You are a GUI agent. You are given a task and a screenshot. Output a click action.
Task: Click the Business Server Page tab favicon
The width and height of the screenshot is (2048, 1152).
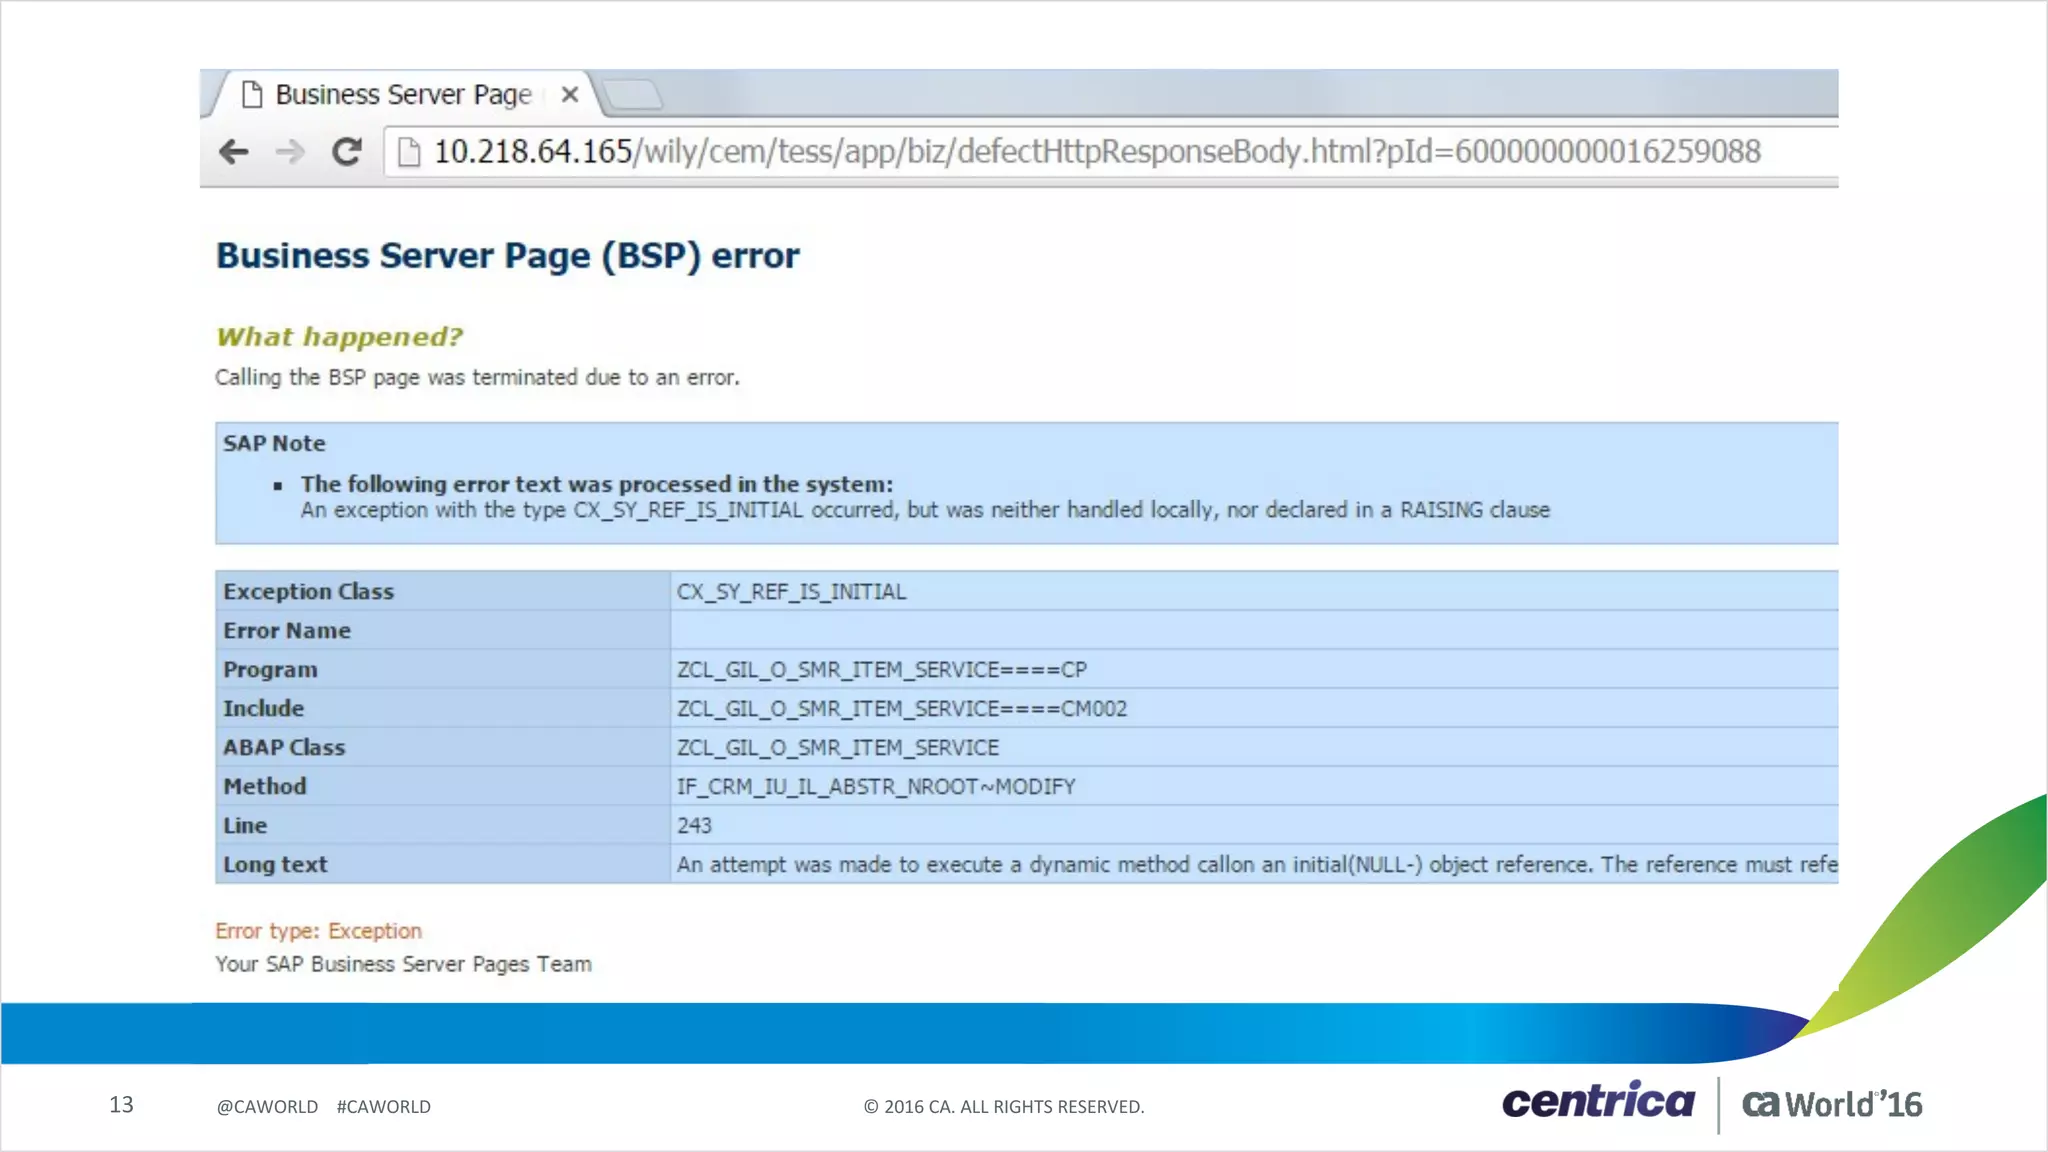[253, 94]
